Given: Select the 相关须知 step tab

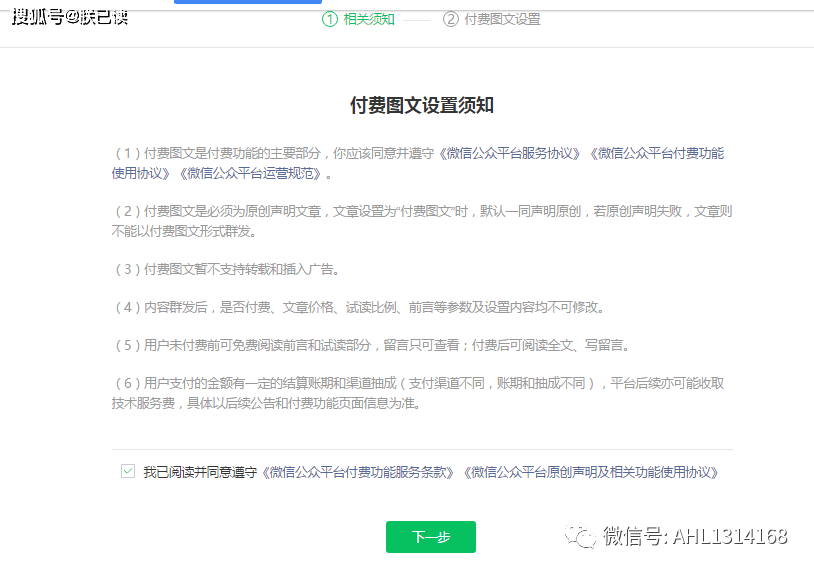Looking at the screenshot, I should pyautogui.click(x=368, y=19).
